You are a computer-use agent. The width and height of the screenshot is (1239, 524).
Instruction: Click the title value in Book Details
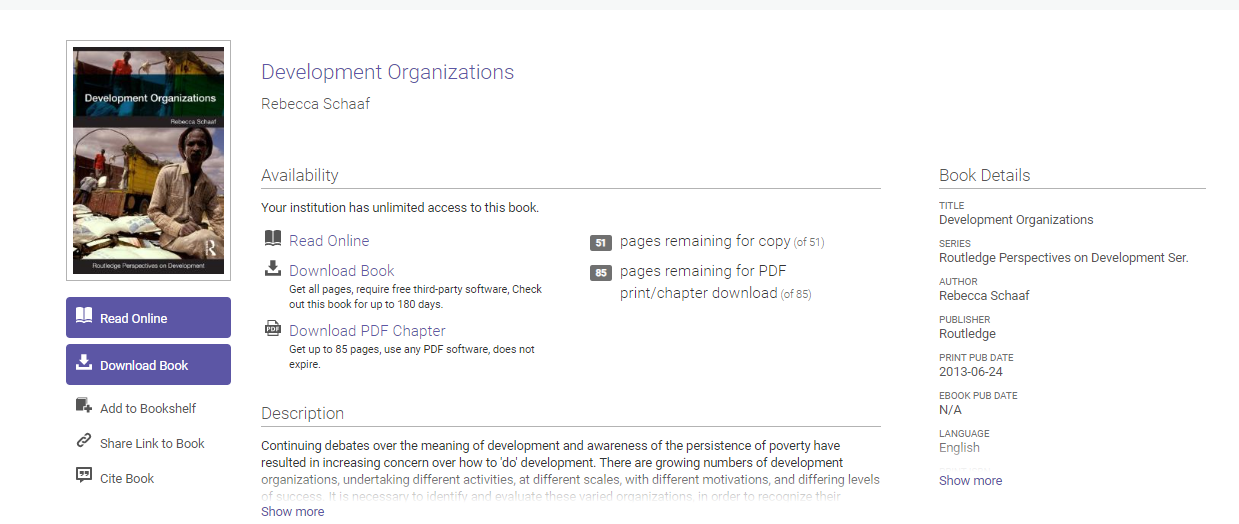[1016, 220]
